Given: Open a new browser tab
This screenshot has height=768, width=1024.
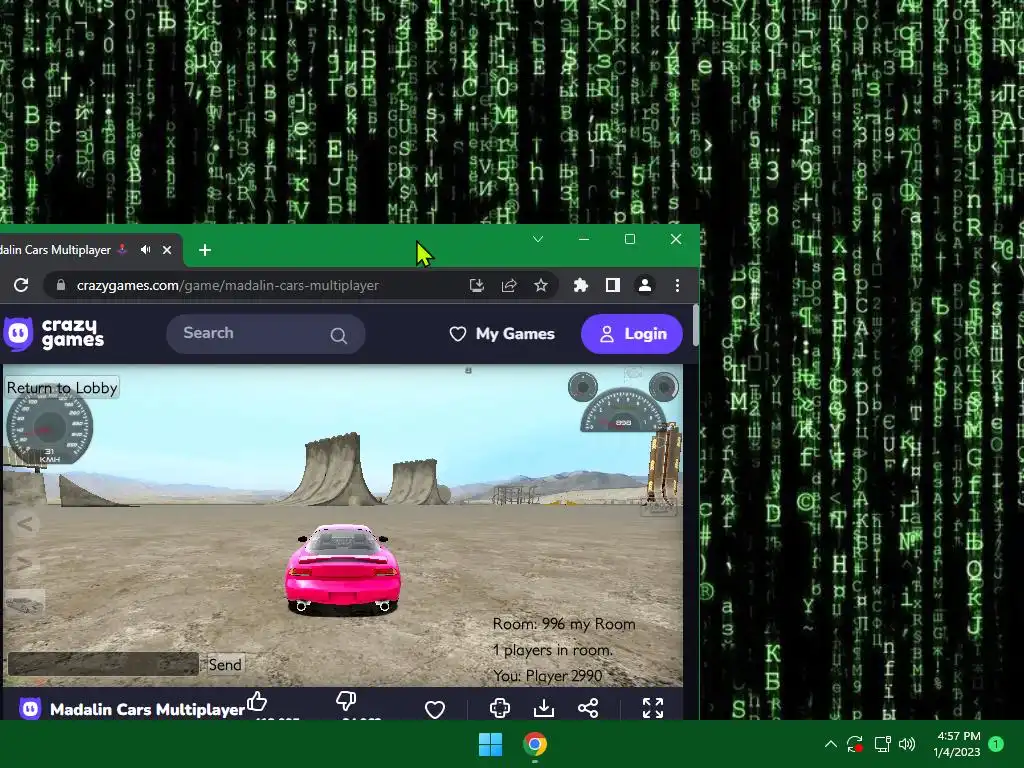Looking at the screenshot, I should click(x=205, y=249).
